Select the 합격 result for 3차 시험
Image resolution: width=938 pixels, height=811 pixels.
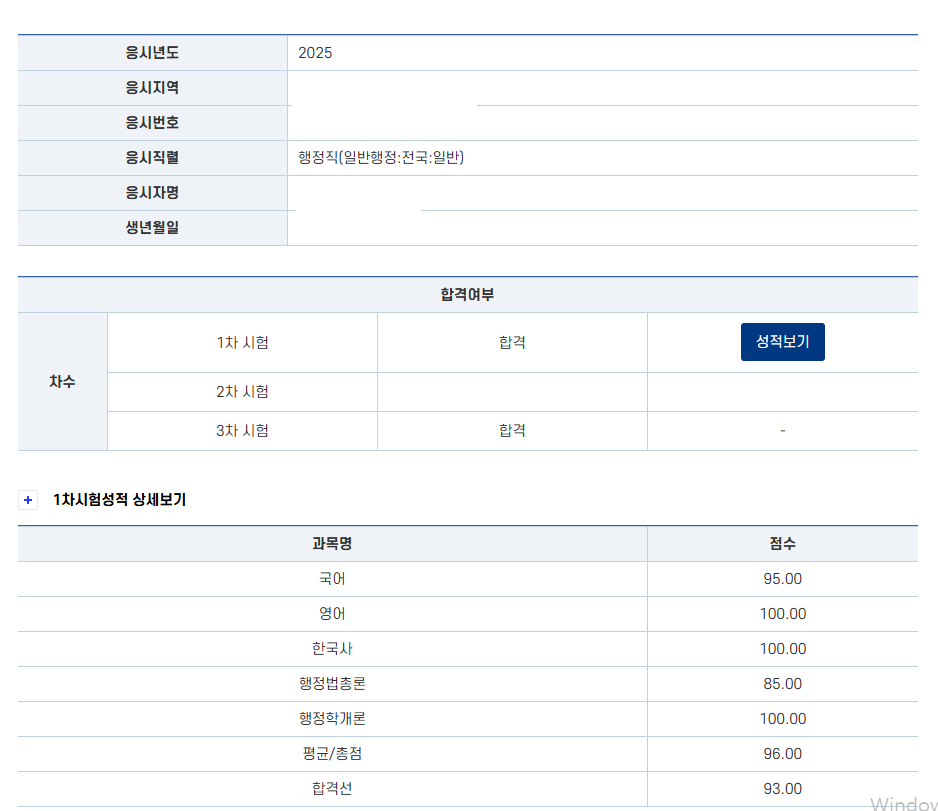[512, 431]
